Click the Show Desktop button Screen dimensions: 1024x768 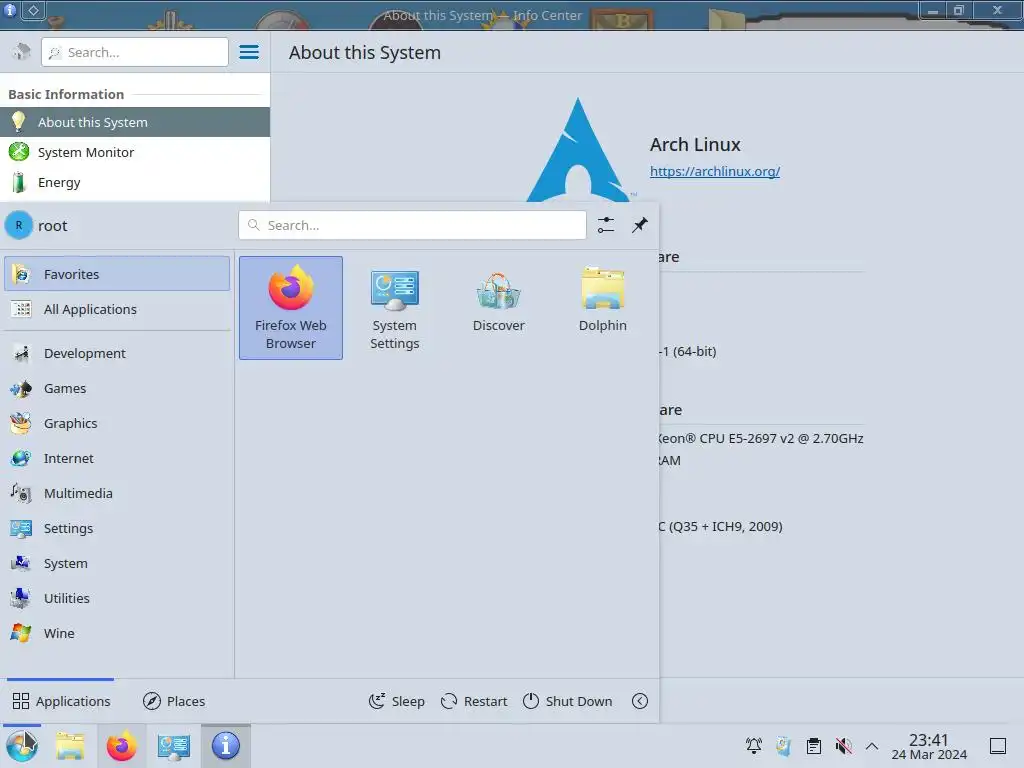pyautogui.click(x=998, y=746)
